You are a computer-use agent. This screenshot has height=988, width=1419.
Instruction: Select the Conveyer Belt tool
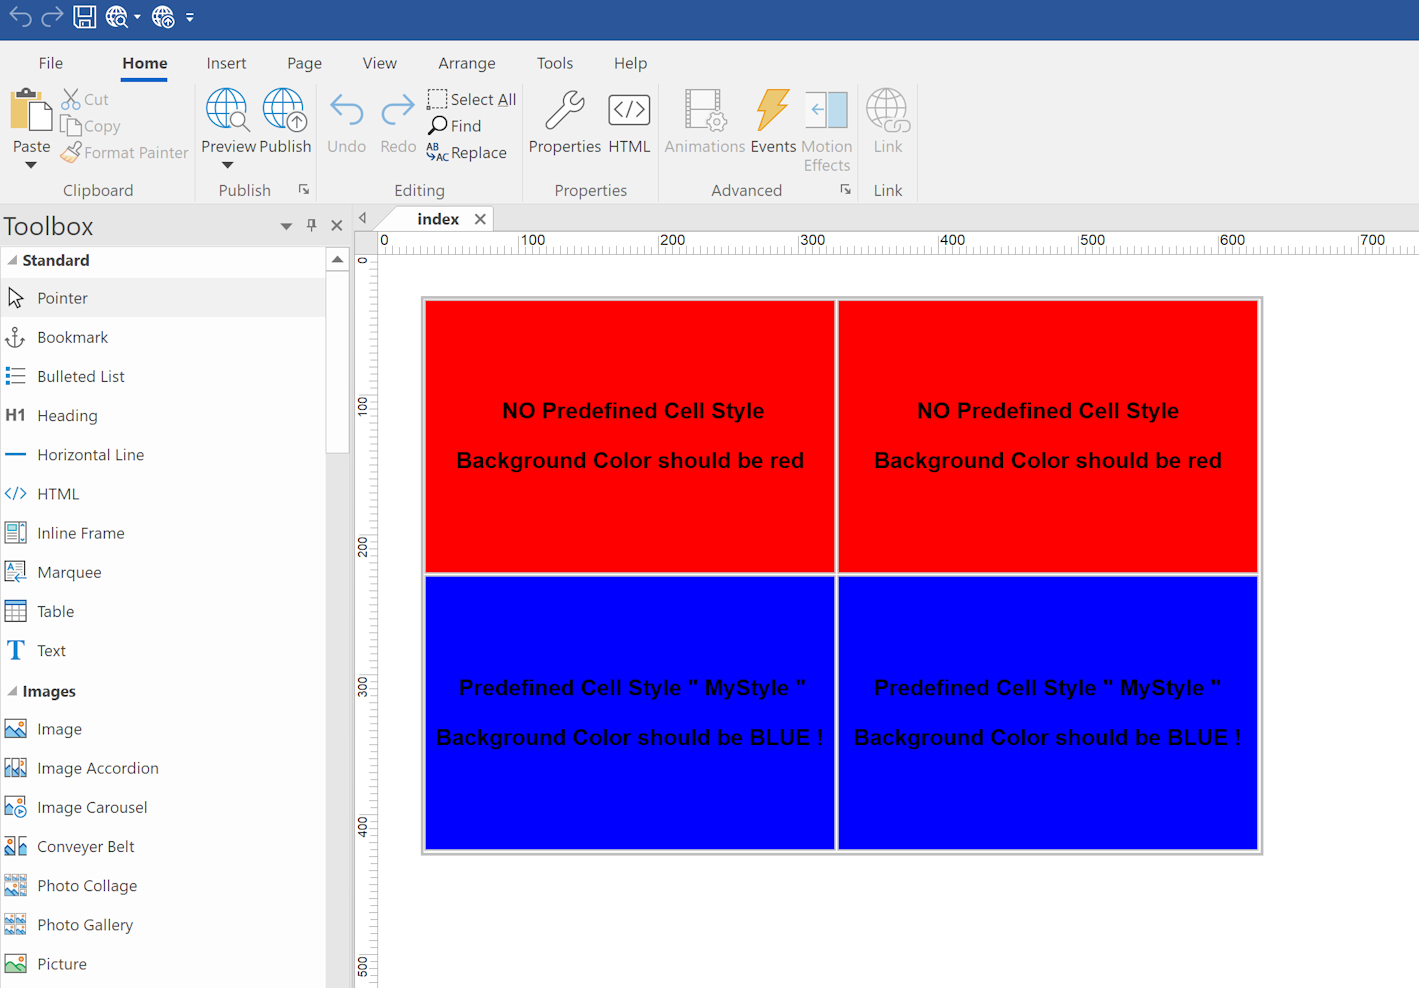(163, 846)
